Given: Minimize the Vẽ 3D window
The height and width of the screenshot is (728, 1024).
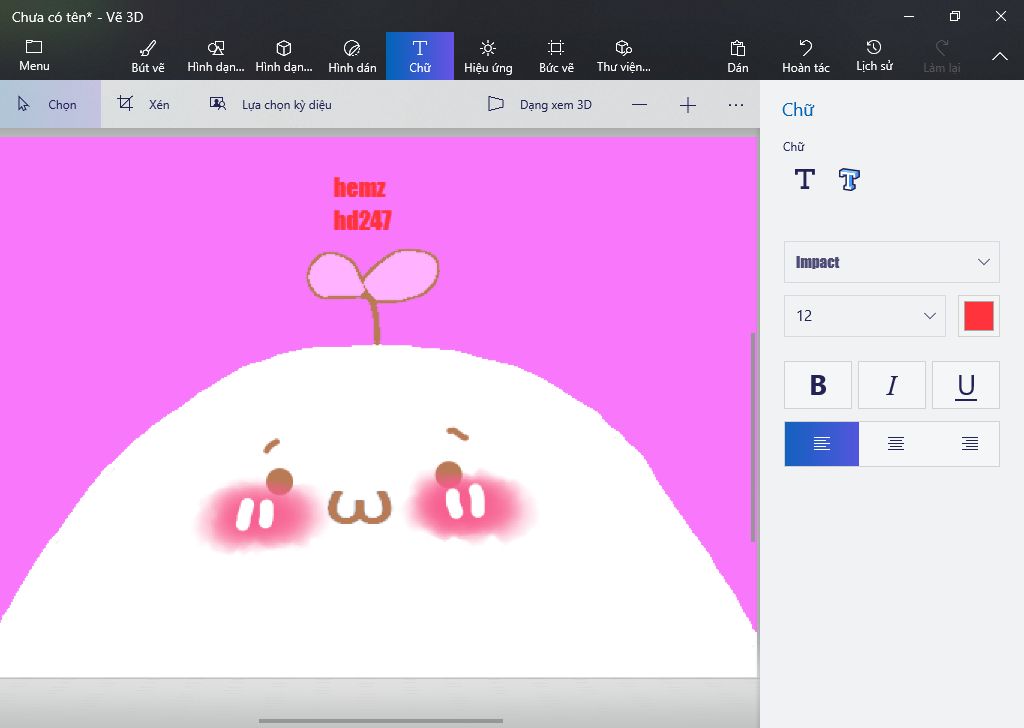Looking at the screenshot, I should [909, 16].
